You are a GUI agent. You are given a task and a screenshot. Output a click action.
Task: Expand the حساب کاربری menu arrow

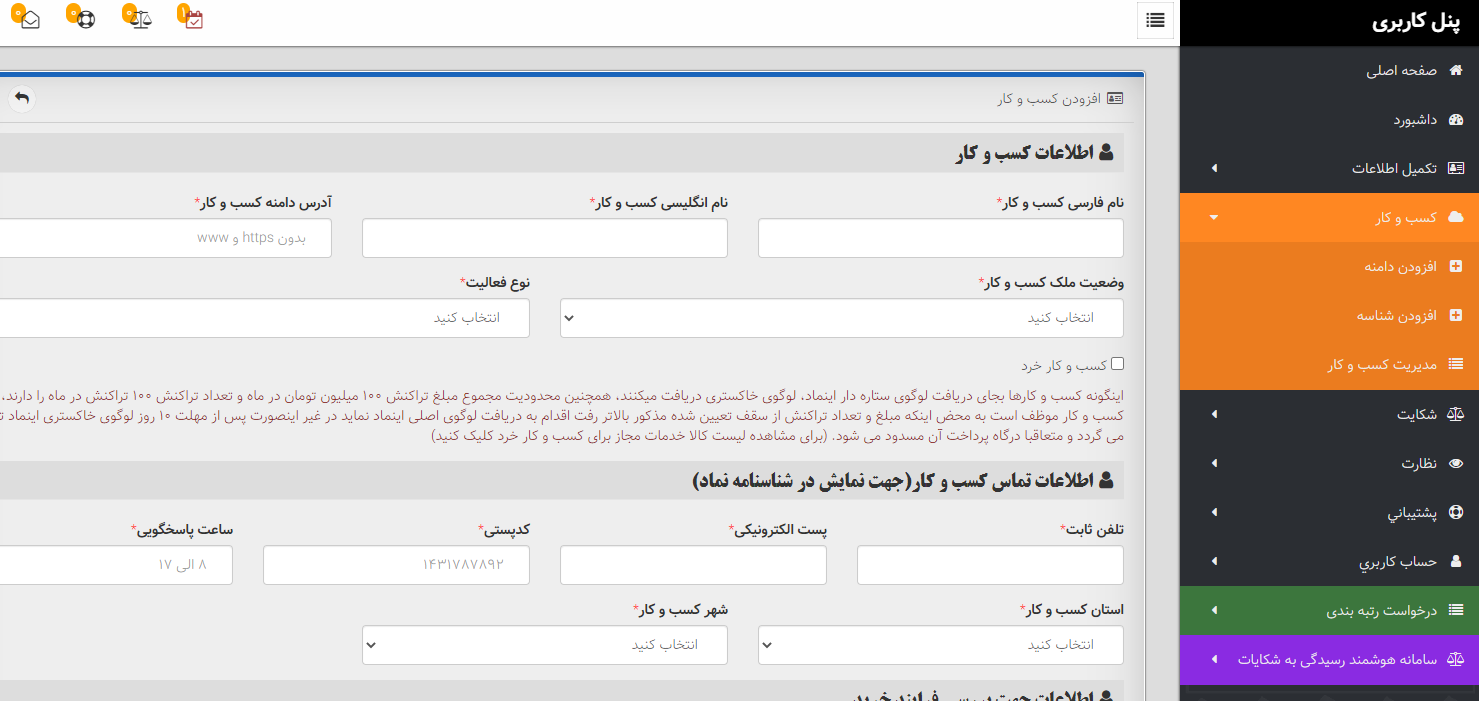tap(1214, 562)
